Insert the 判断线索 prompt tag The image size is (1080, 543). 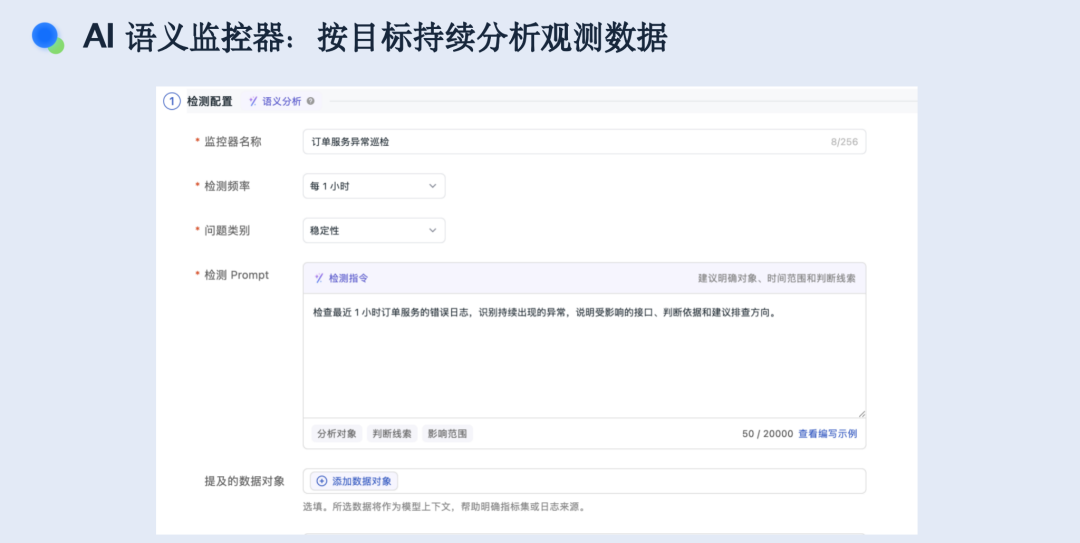tap(392, 433)
